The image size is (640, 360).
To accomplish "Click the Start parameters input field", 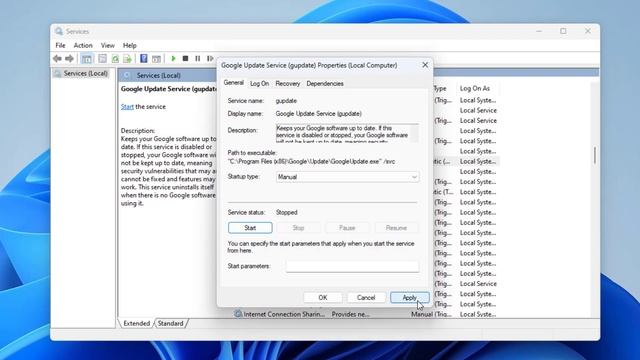I will pyautogui.click(x=352, y=266).
